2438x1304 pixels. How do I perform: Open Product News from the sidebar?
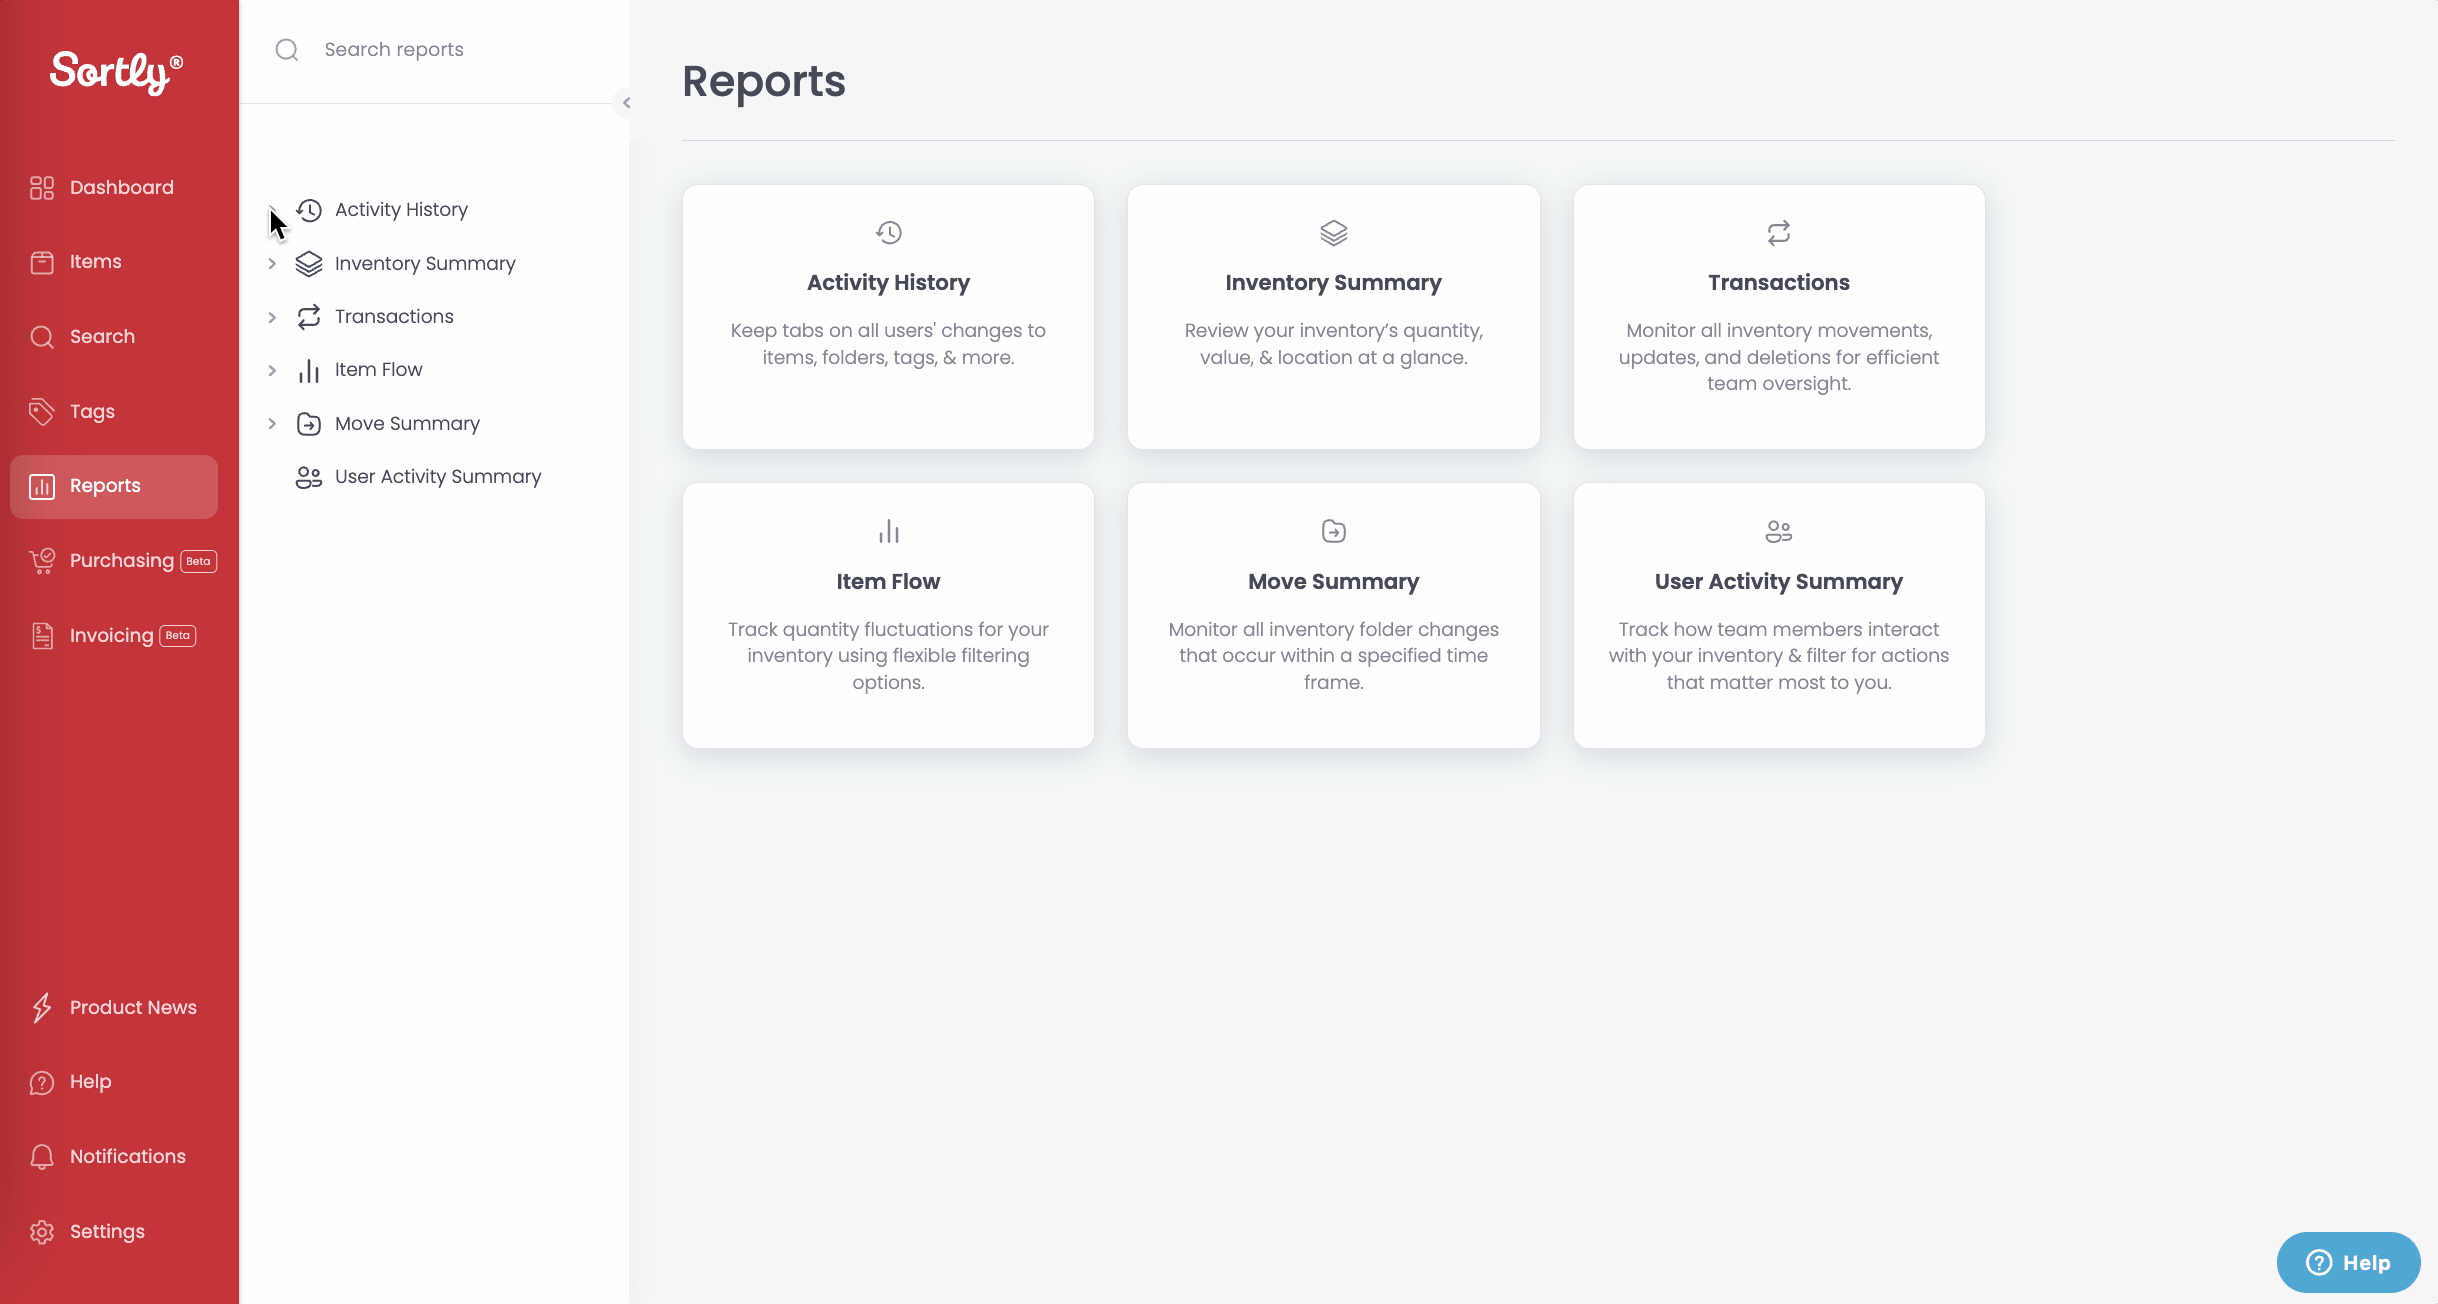click(42, 1008)
